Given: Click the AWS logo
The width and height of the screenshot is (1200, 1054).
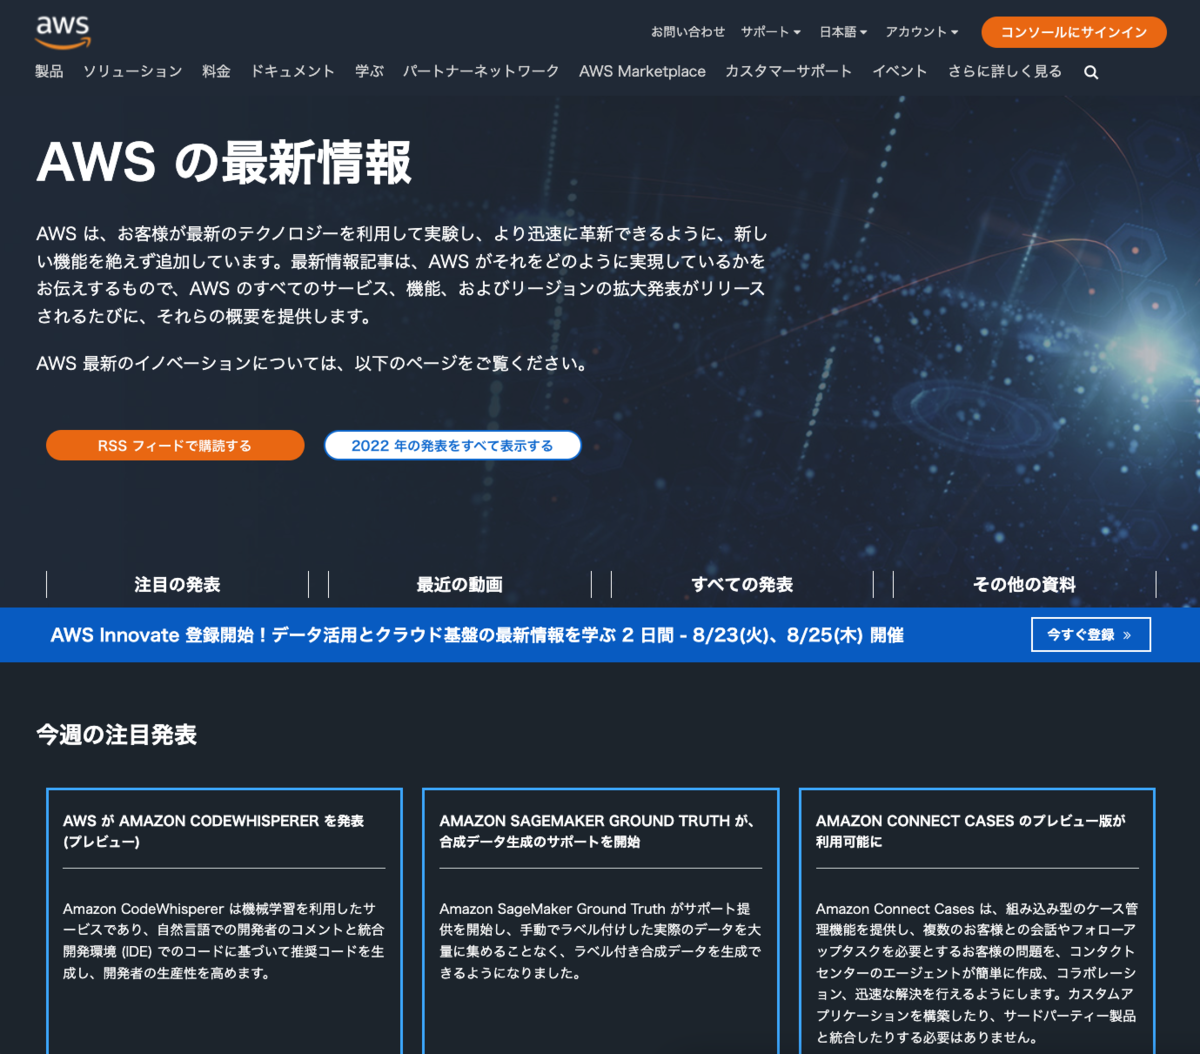Looking at the screenshot, I should pyautogui.click(x=63, y=31).
